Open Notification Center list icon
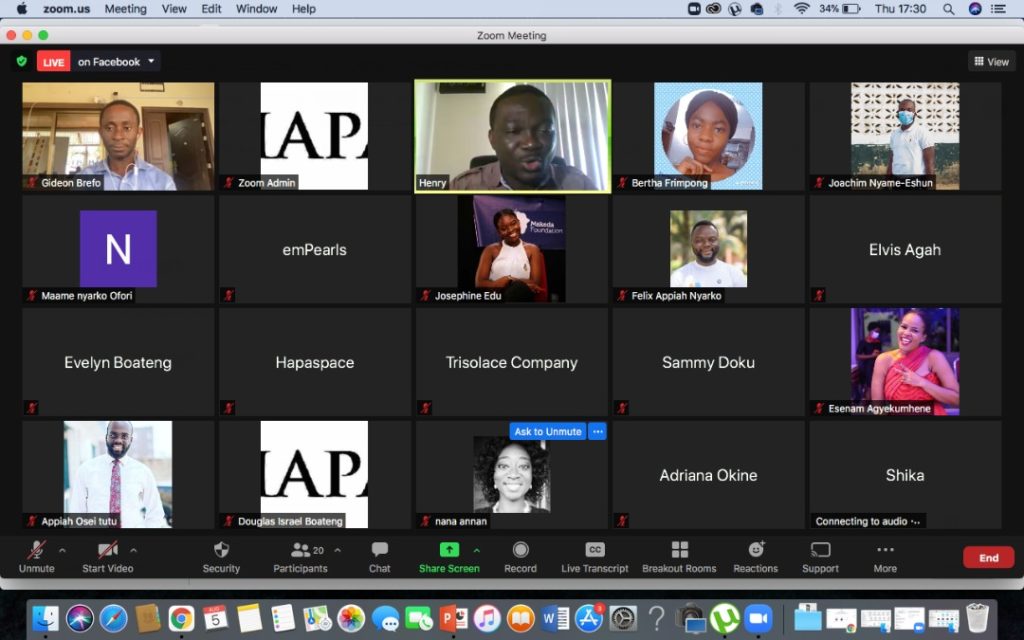This screenshot has height=640, width=1024. coord(998,9)
